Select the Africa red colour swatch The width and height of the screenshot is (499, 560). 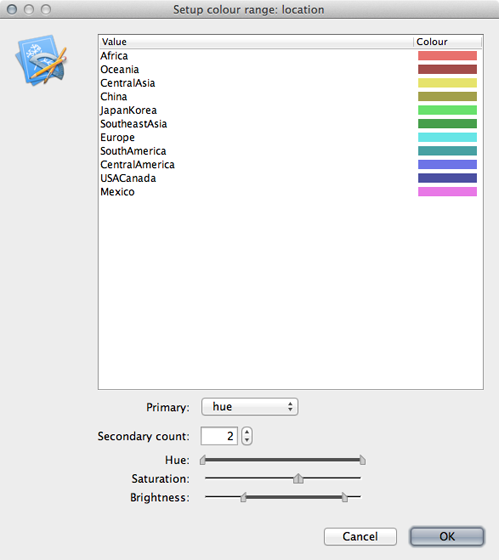447,56
